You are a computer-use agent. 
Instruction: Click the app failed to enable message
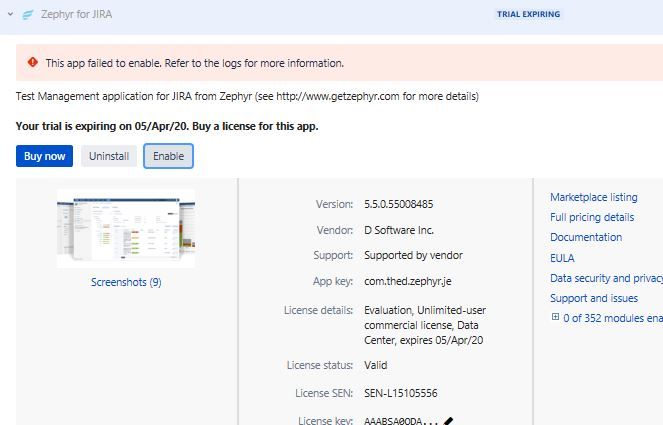pos(195,63)
